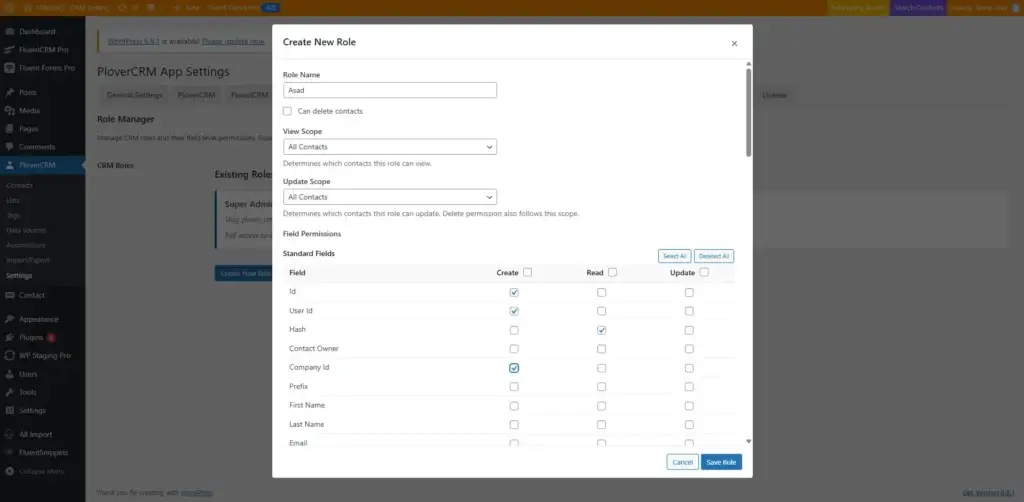This screenshot has width=1024, height=502.
Task: Open the Automations submenu item
Action: point(26,245)
